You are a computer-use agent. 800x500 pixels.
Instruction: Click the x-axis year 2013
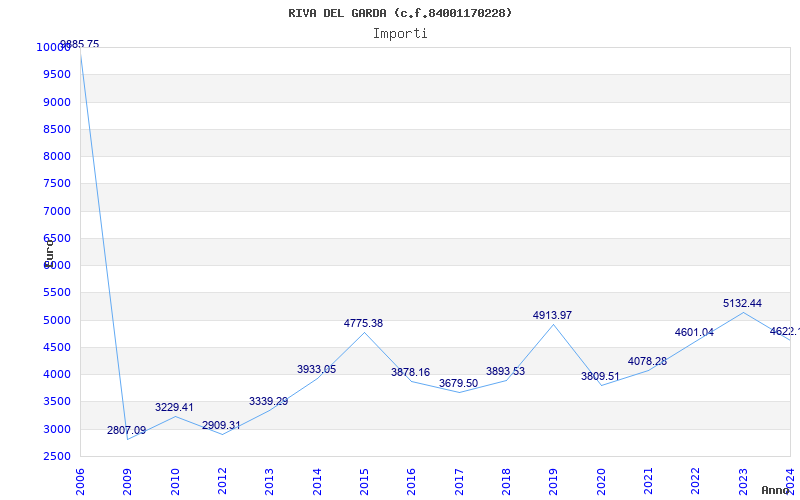[269, 482]
